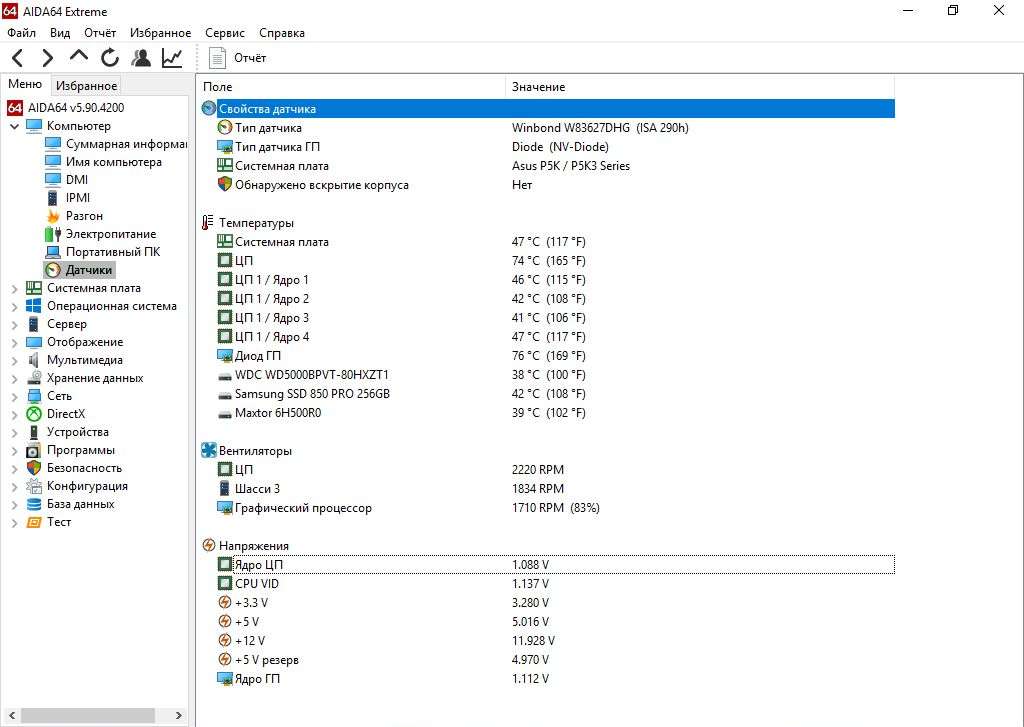1024x727 pixels.
Task: Click the Maxtor 6H500R0 row
Action: pos(555,413)
